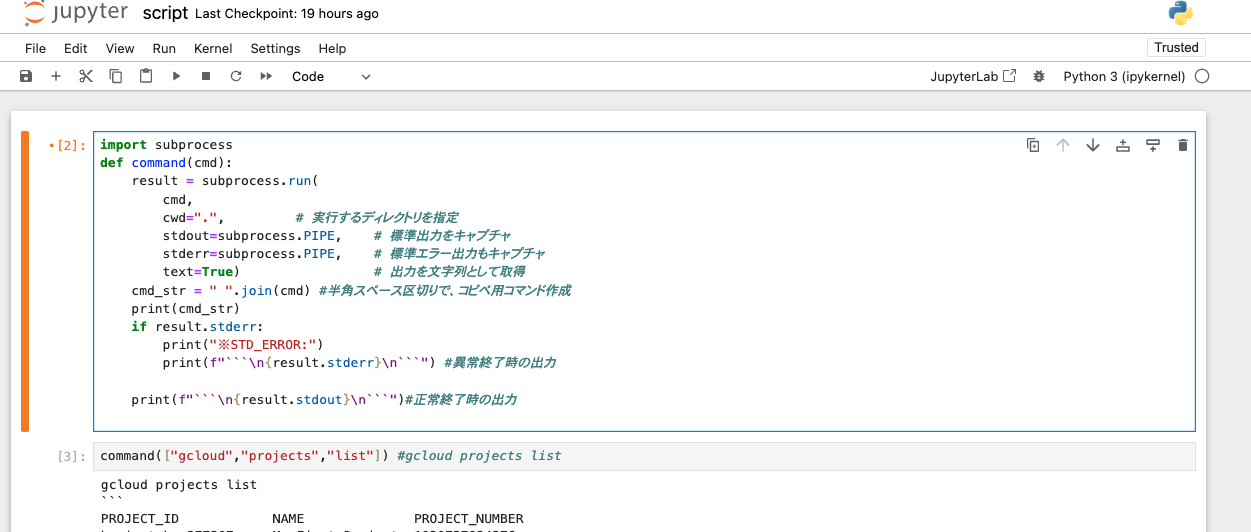Paste cell from clipboard icon

146,76
